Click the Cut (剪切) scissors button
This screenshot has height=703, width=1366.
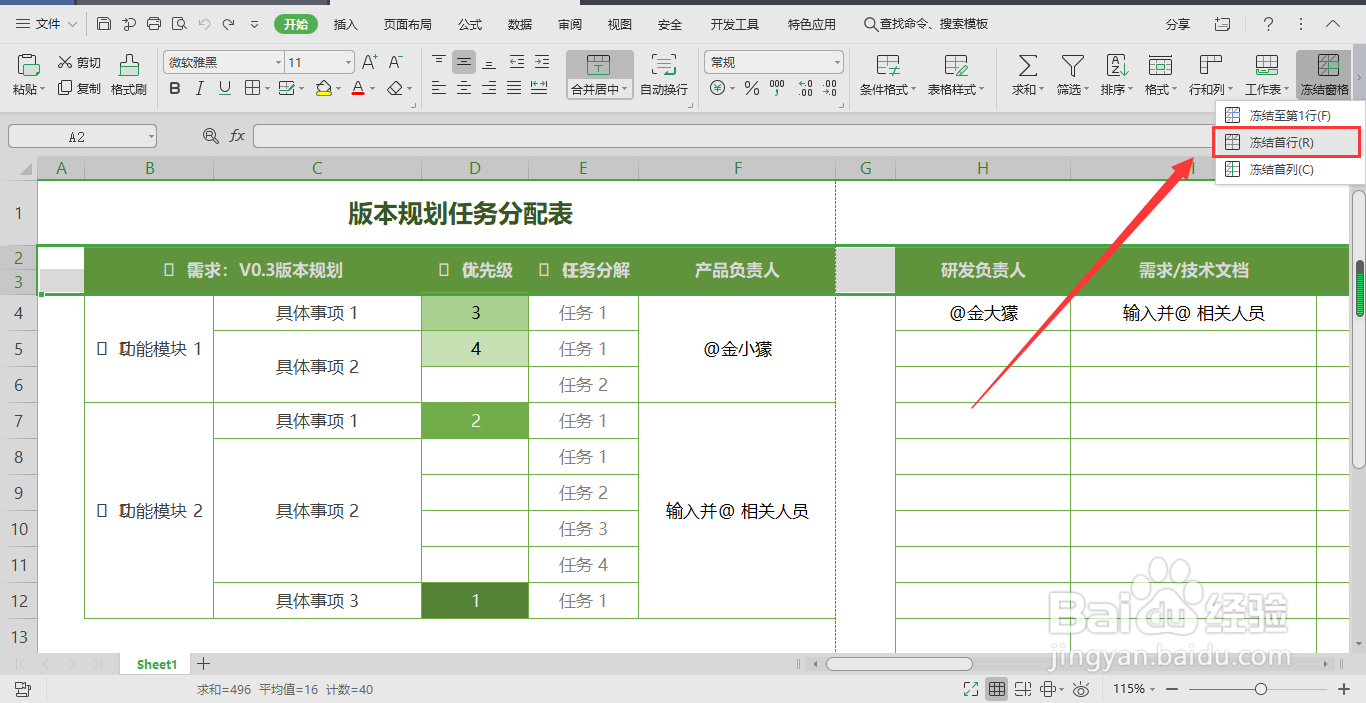pyautogui.click(x=79, y=62)
